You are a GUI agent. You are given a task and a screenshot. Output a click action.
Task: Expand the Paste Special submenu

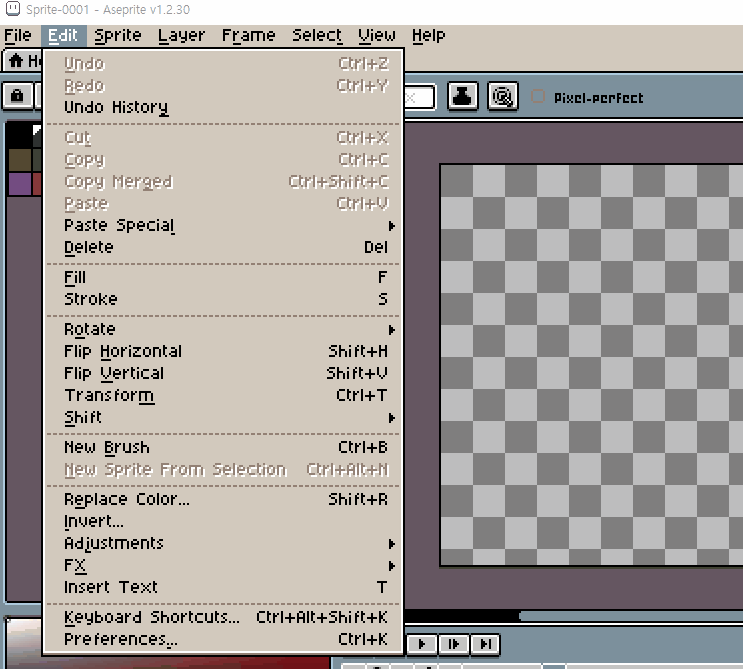coord(223,226)
